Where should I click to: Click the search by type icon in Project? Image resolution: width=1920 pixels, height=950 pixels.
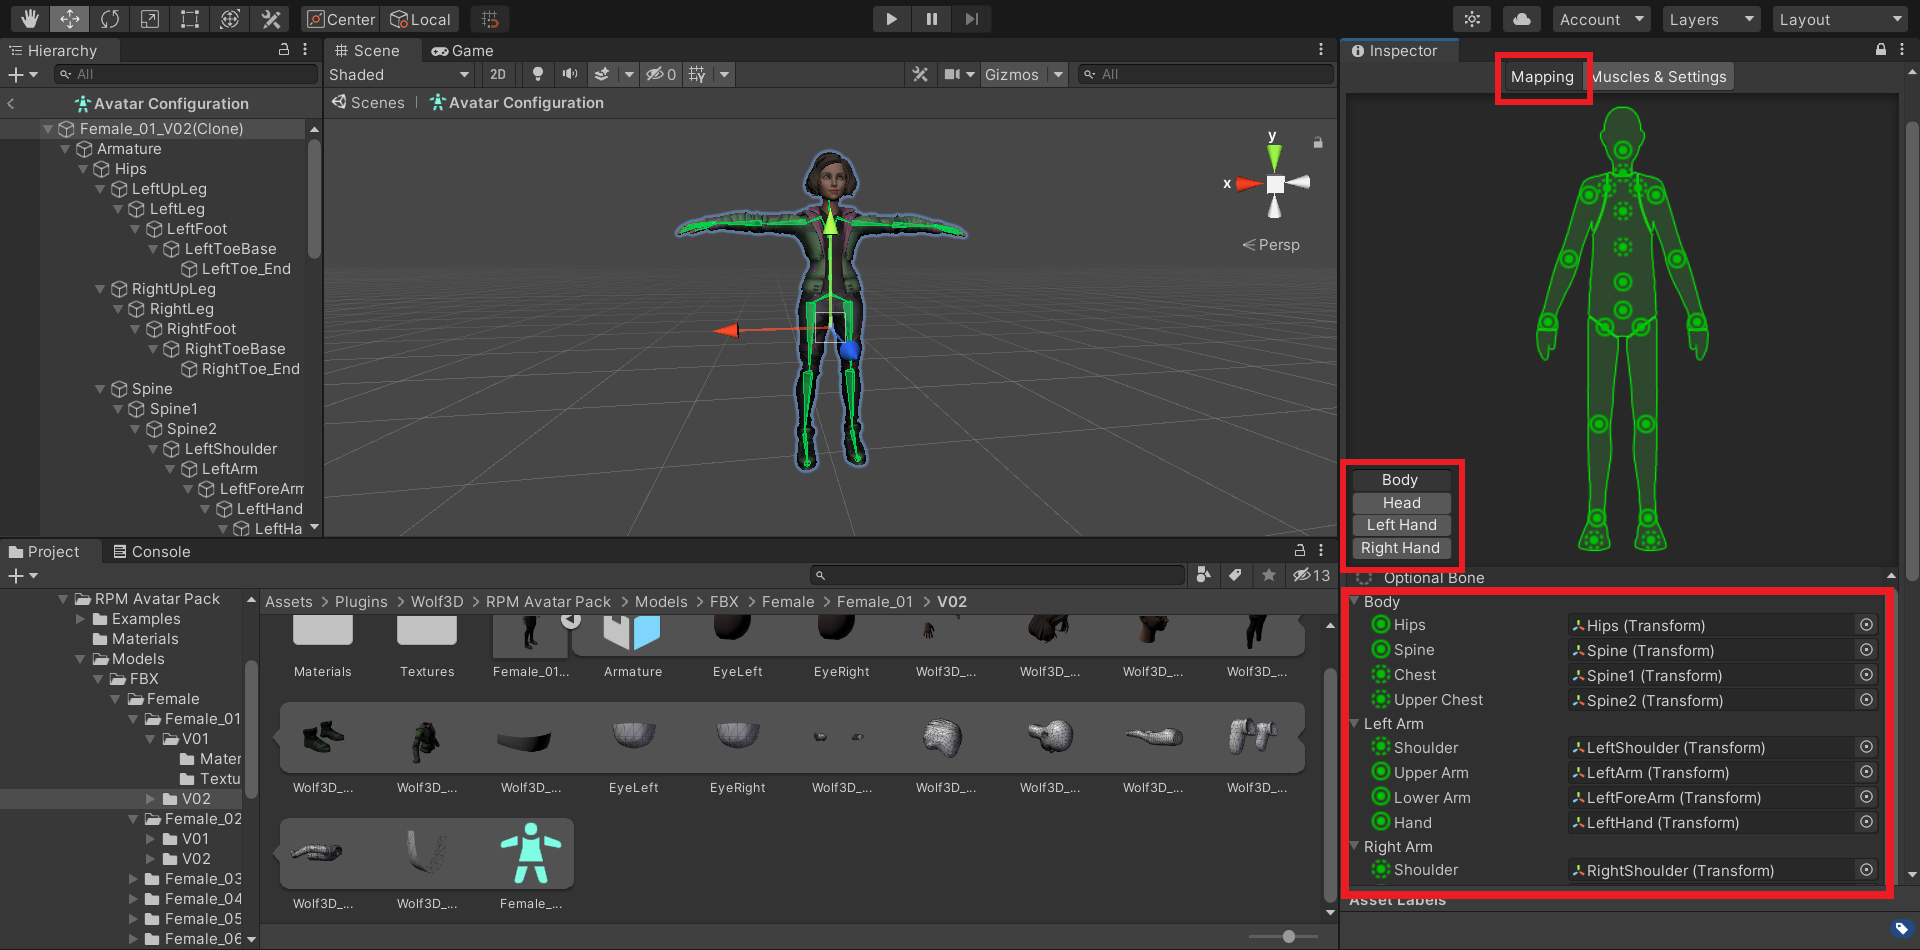(x=1203, y=575)
